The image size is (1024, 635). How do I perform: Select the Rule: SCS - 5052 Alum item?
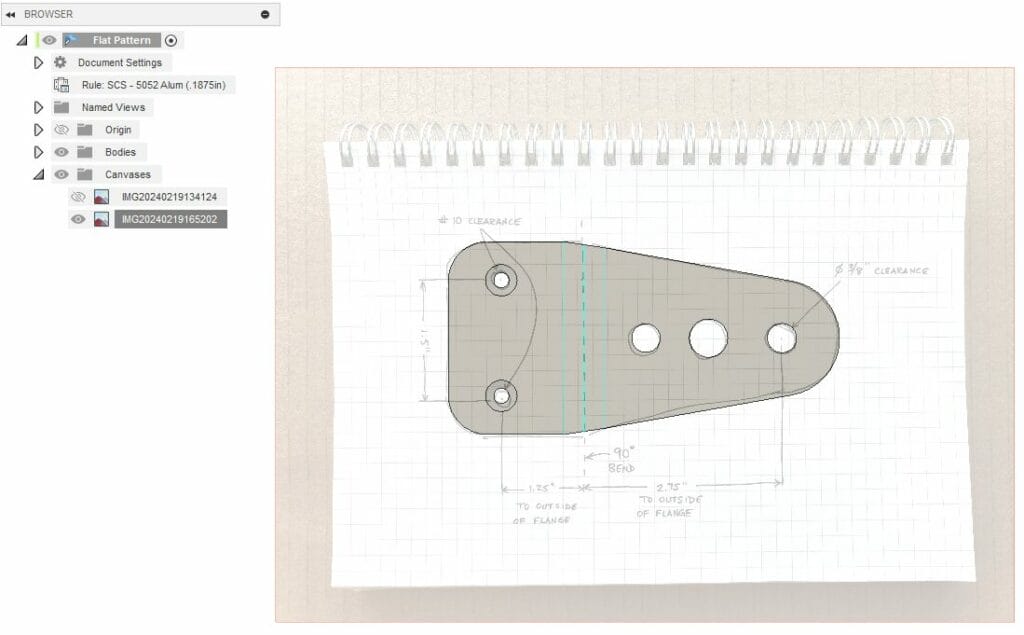[x=153, y=85]
